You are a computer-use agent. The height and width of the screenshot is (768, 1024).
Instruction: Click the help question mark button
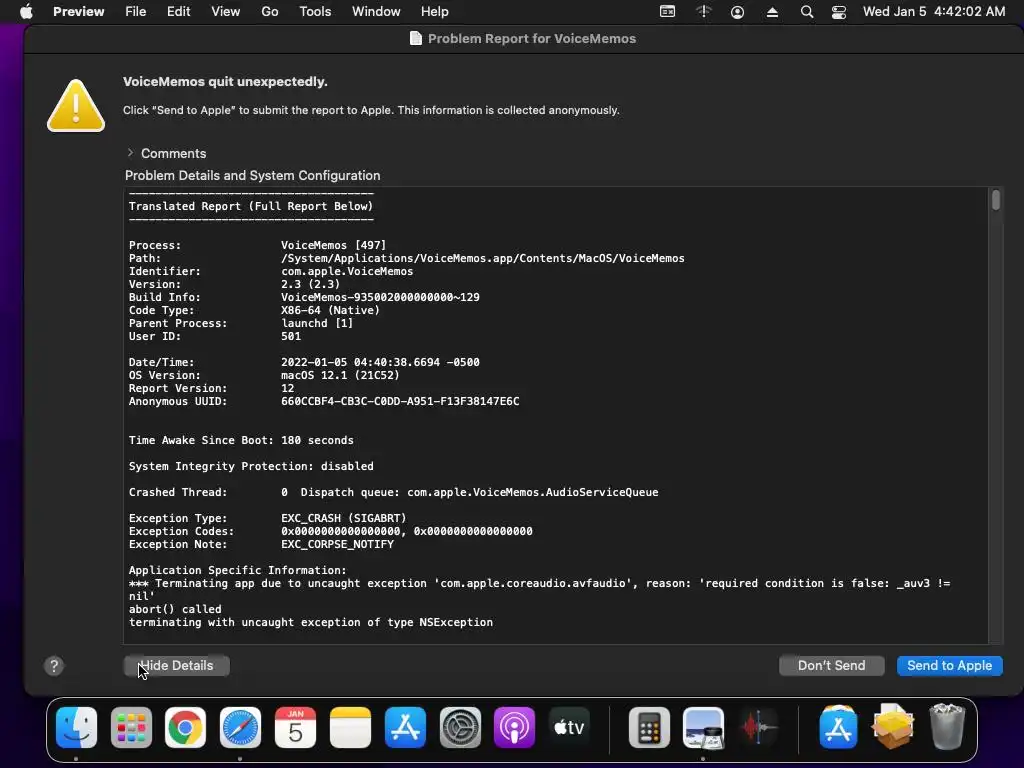coord(54,666)
